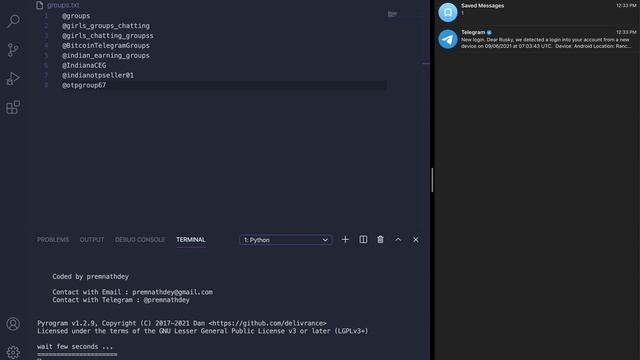Click the line '@indian_earning_groups'

pyautogui.click(x=106, y=56)
